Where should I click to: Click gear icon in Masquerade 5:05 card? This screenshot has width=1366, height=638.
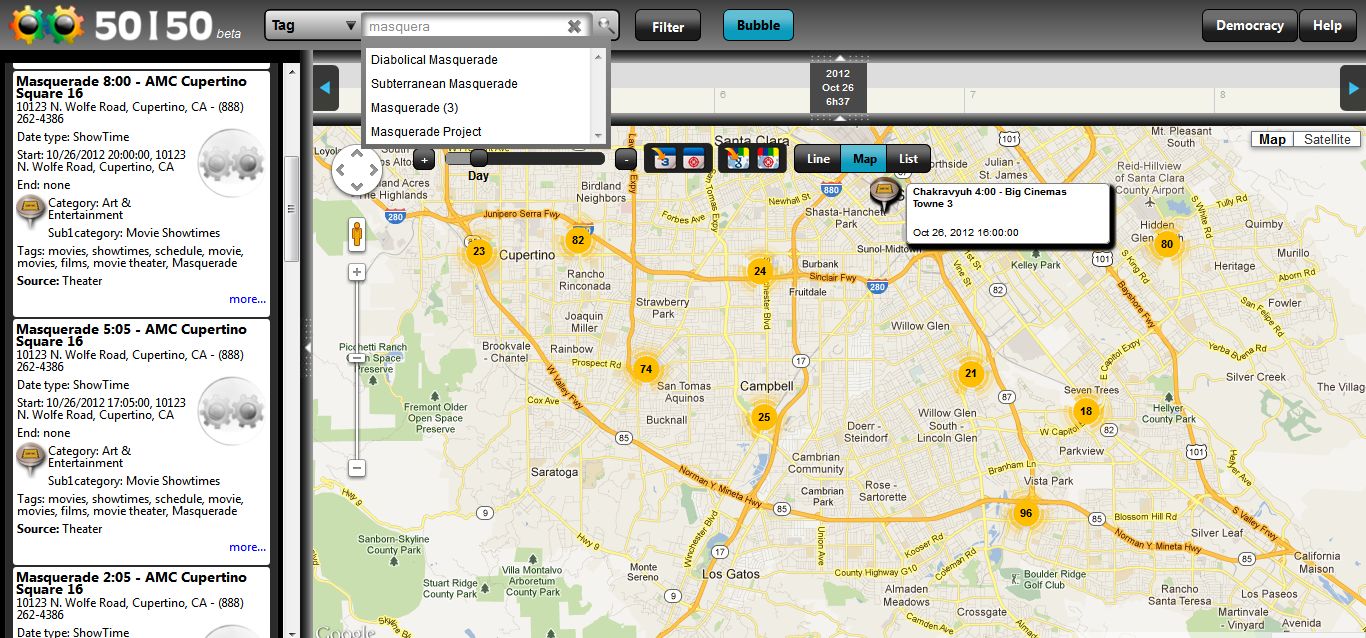click(232, 410)
